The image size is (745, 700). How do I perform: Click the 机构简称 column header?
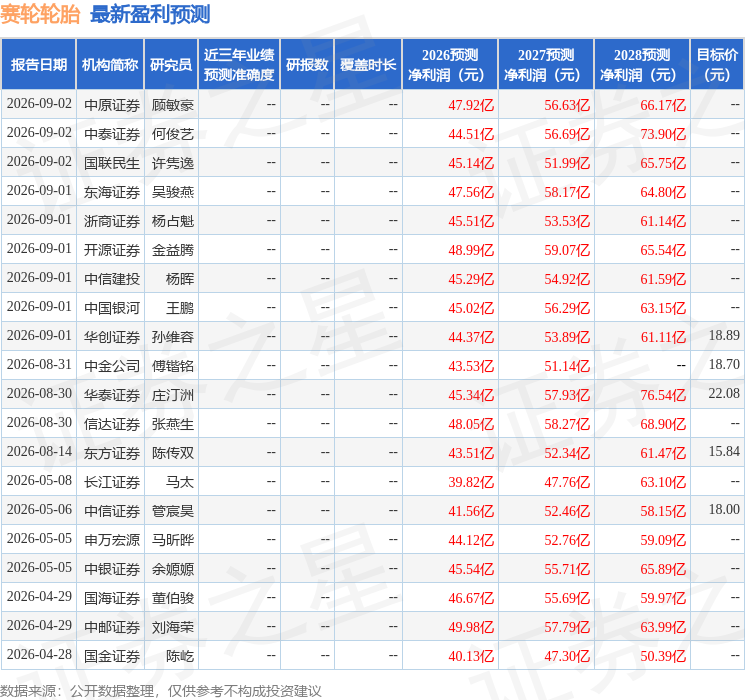coord(110,64)
